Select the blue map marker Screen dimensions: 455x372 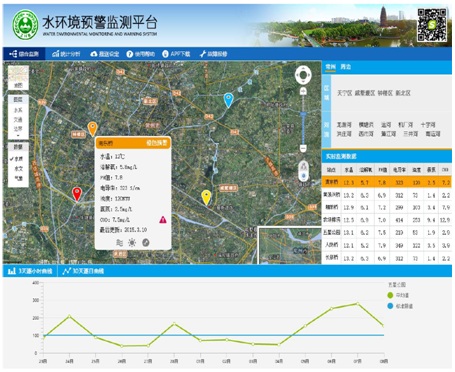pos(228,100)
